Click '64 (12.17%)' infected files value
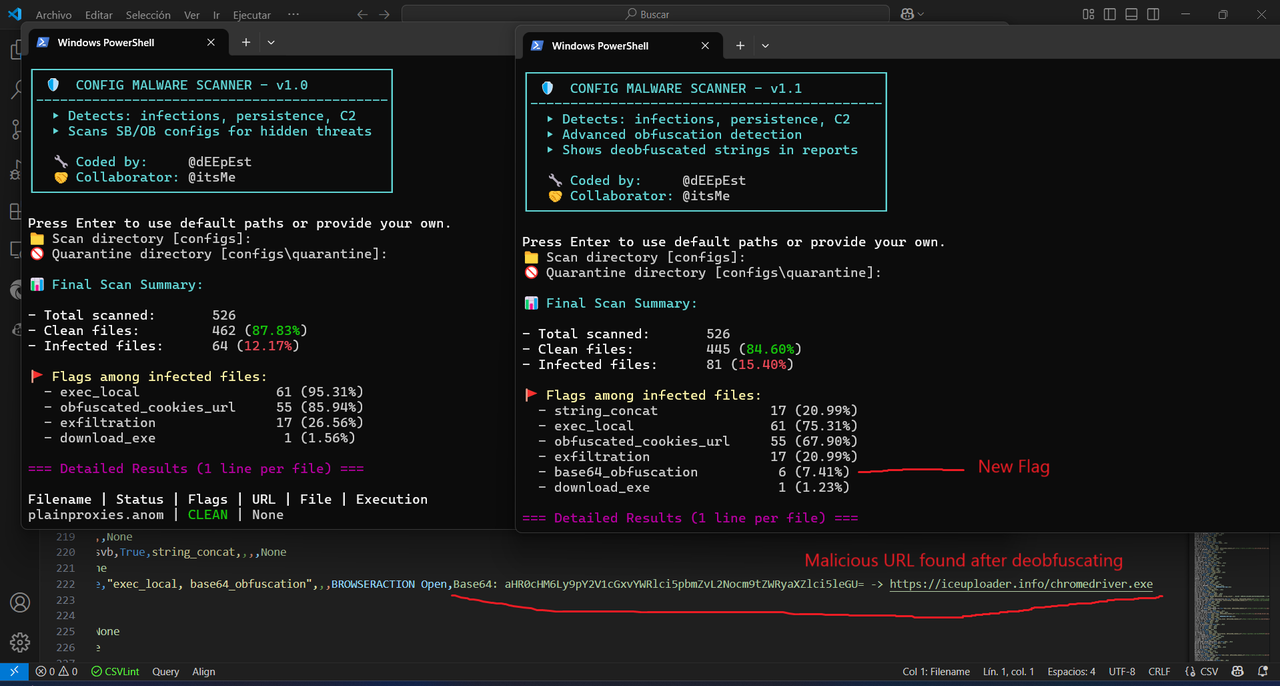Screen dimensions: 1280x686 coord(255,346)
